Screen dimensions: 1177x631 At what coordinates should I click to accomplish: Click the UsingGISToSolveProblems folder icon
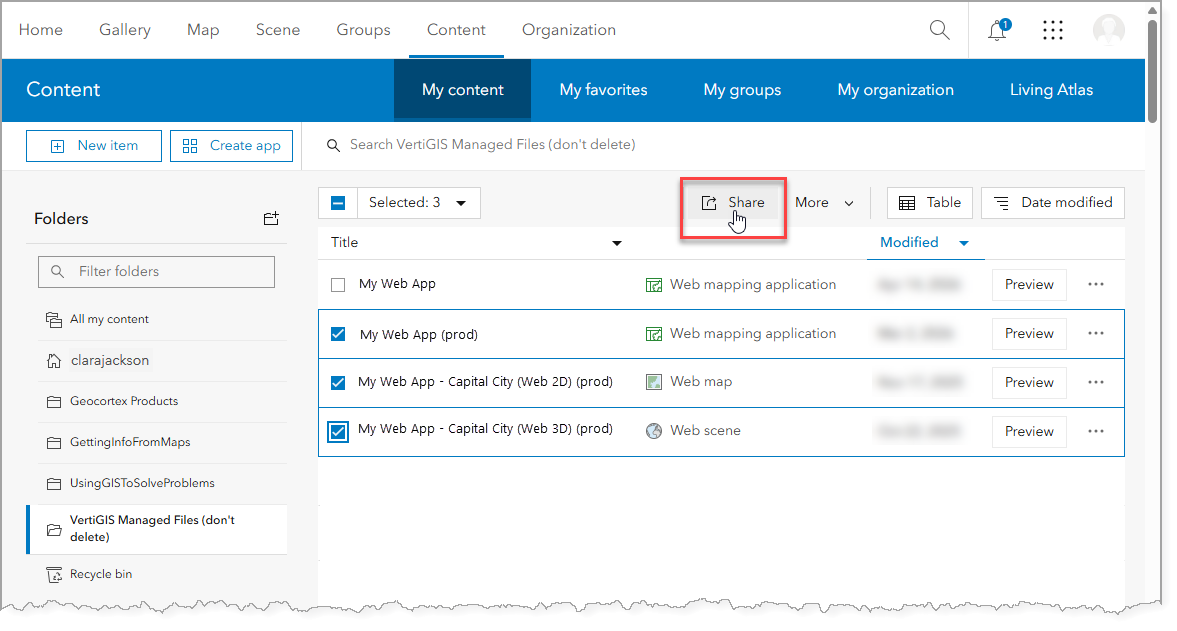click(x=54, y=484)
